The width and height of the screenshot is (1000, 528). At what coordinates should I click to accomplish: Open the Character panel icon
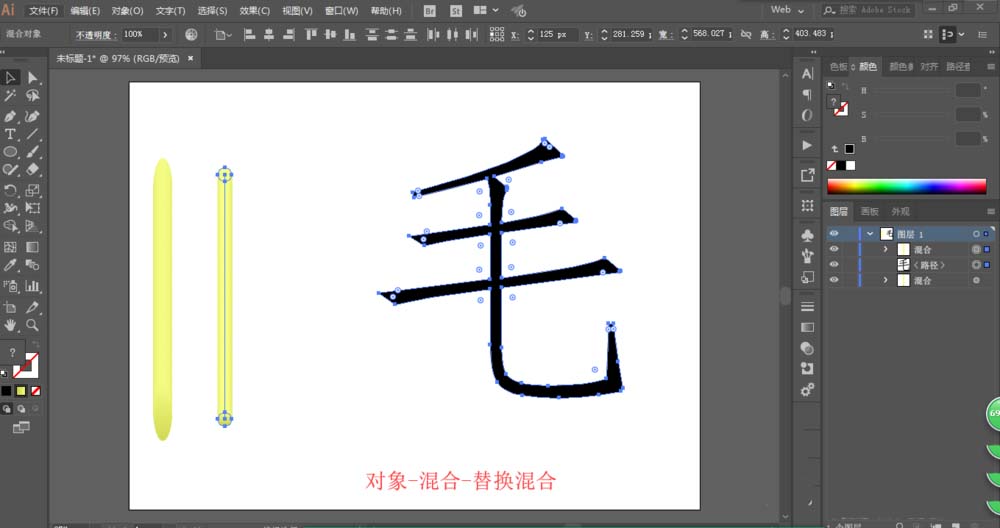pos(807,74)
